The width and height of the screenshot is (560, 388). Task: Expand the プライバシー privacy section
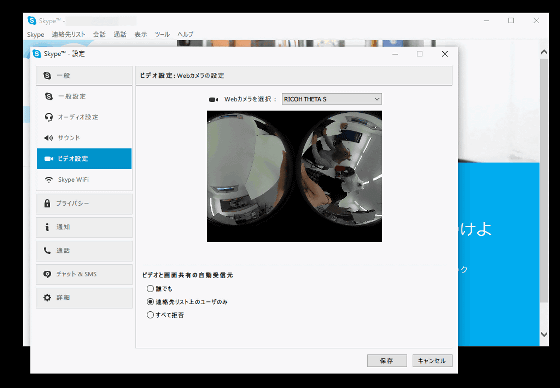(84, 204)
